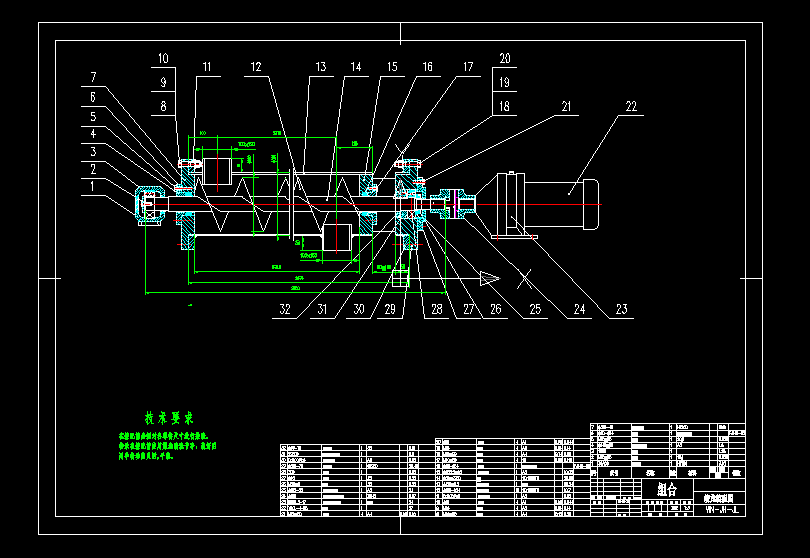Select part callout 11
Screen dimensions: 810x558
(x=207, y=67)
